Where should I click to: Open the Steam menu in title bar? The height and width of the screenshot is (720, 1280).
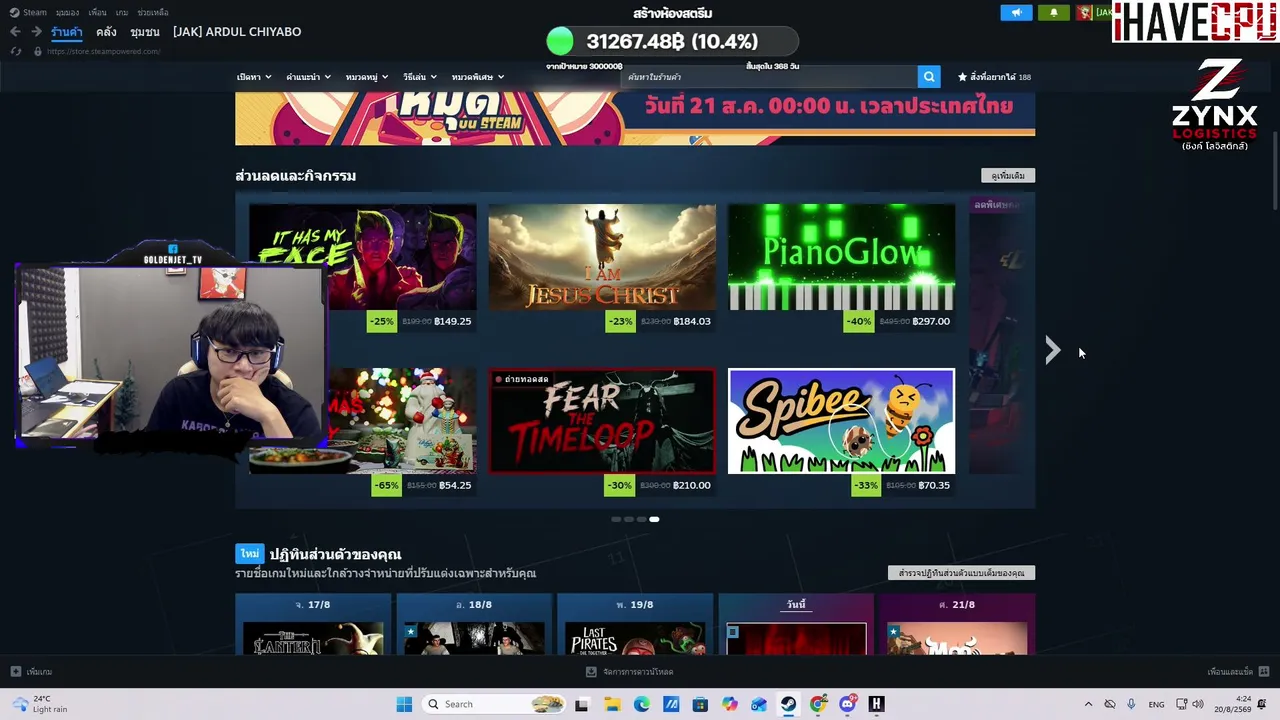(29, 12)
